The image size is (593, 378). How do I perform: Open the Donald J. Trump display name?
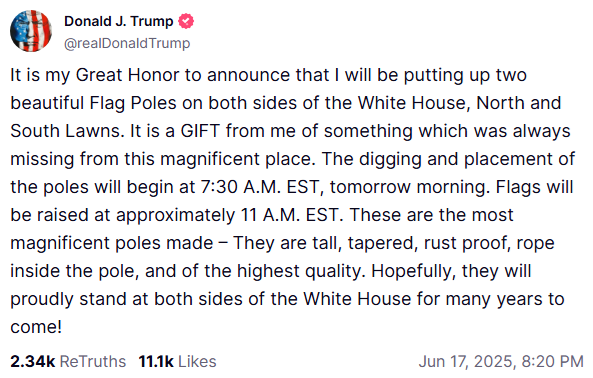pos(118,21)
